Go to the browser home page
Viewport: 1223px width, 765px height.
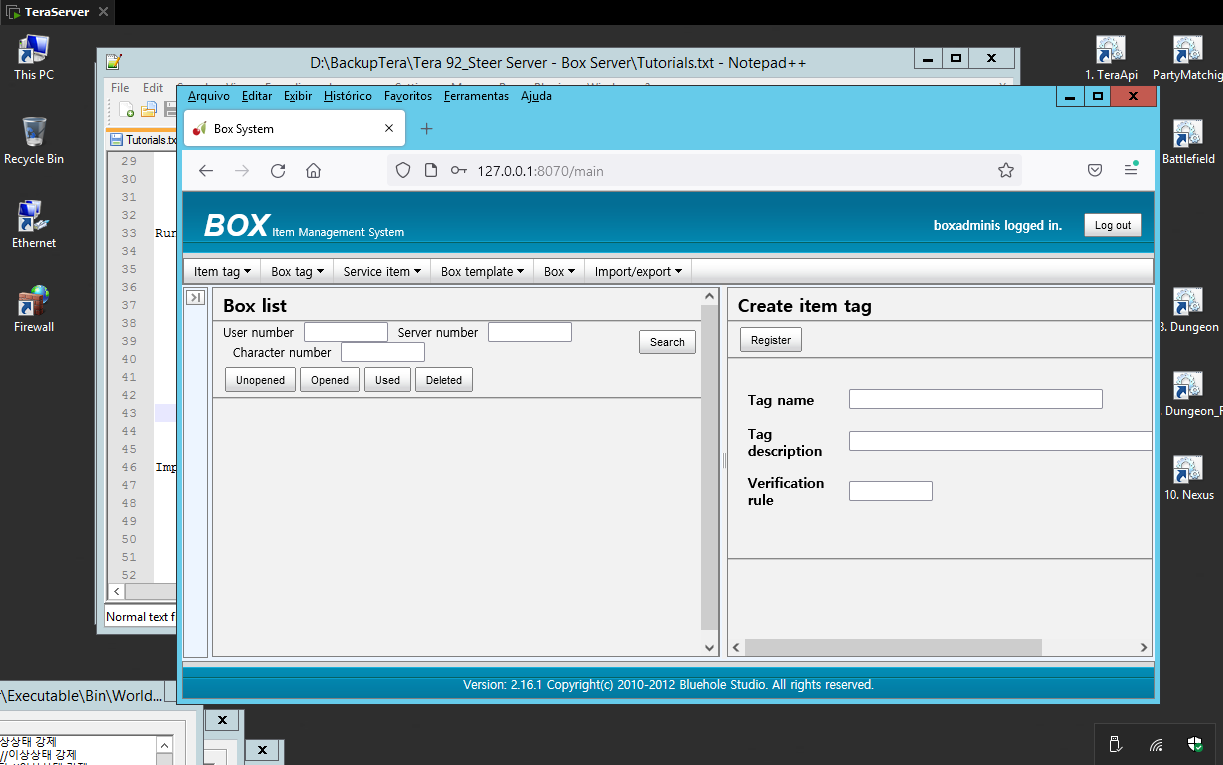click(313, 171)
